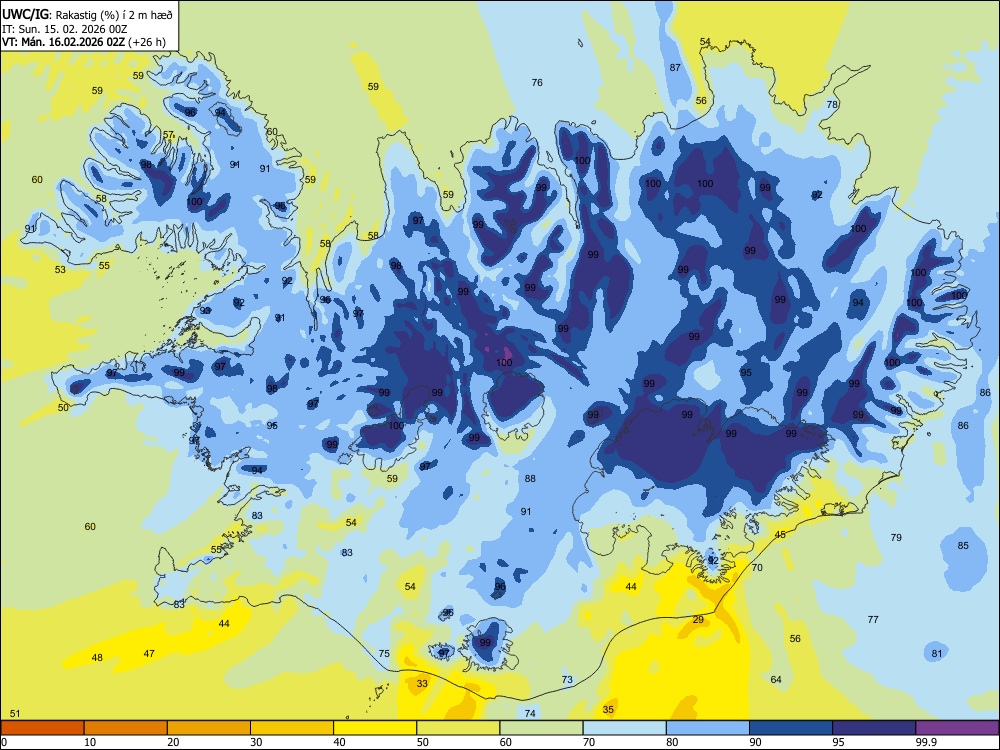
Task: Click the '99.9' legend scale label
Action: click(925, 742)
